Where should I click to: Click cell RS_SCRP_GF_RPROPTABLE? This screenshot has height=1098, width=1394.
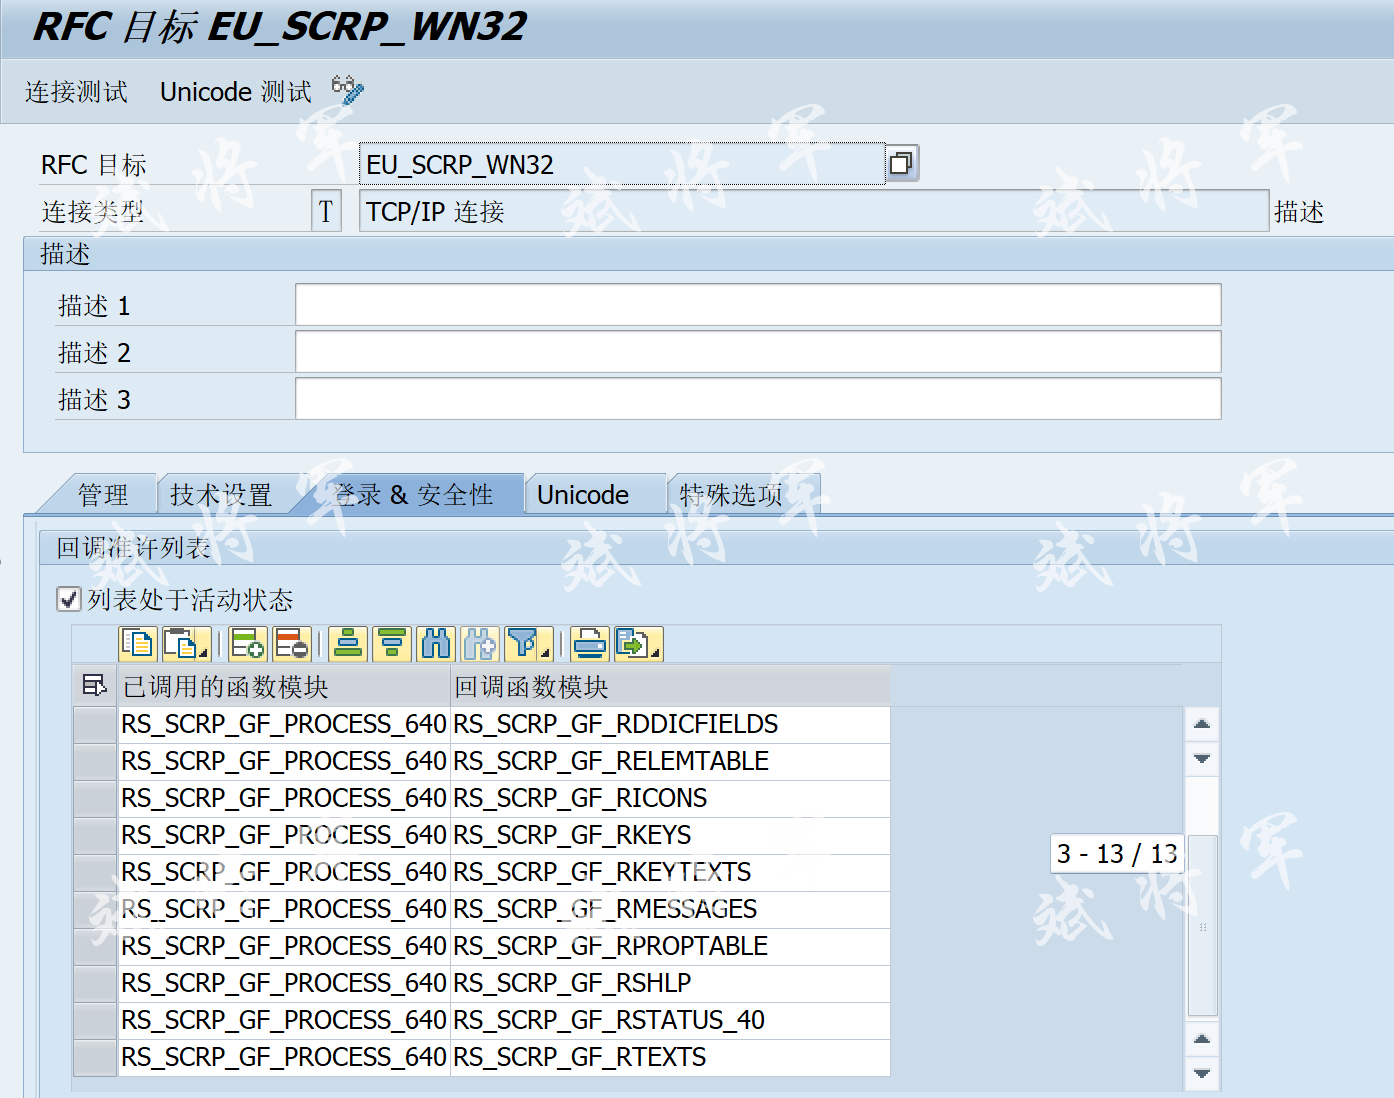670,946
